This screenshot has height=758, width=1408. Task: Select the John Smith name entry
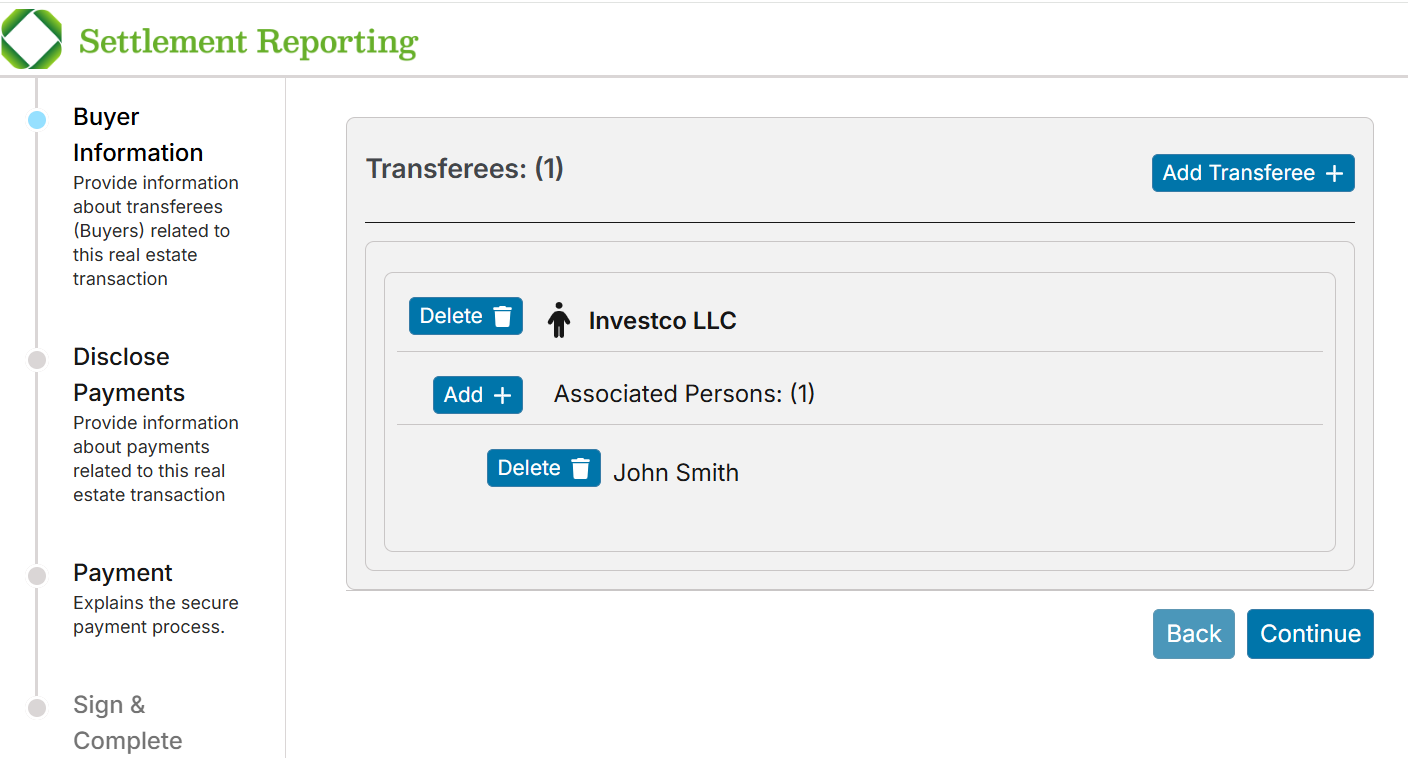click(676, 473)
